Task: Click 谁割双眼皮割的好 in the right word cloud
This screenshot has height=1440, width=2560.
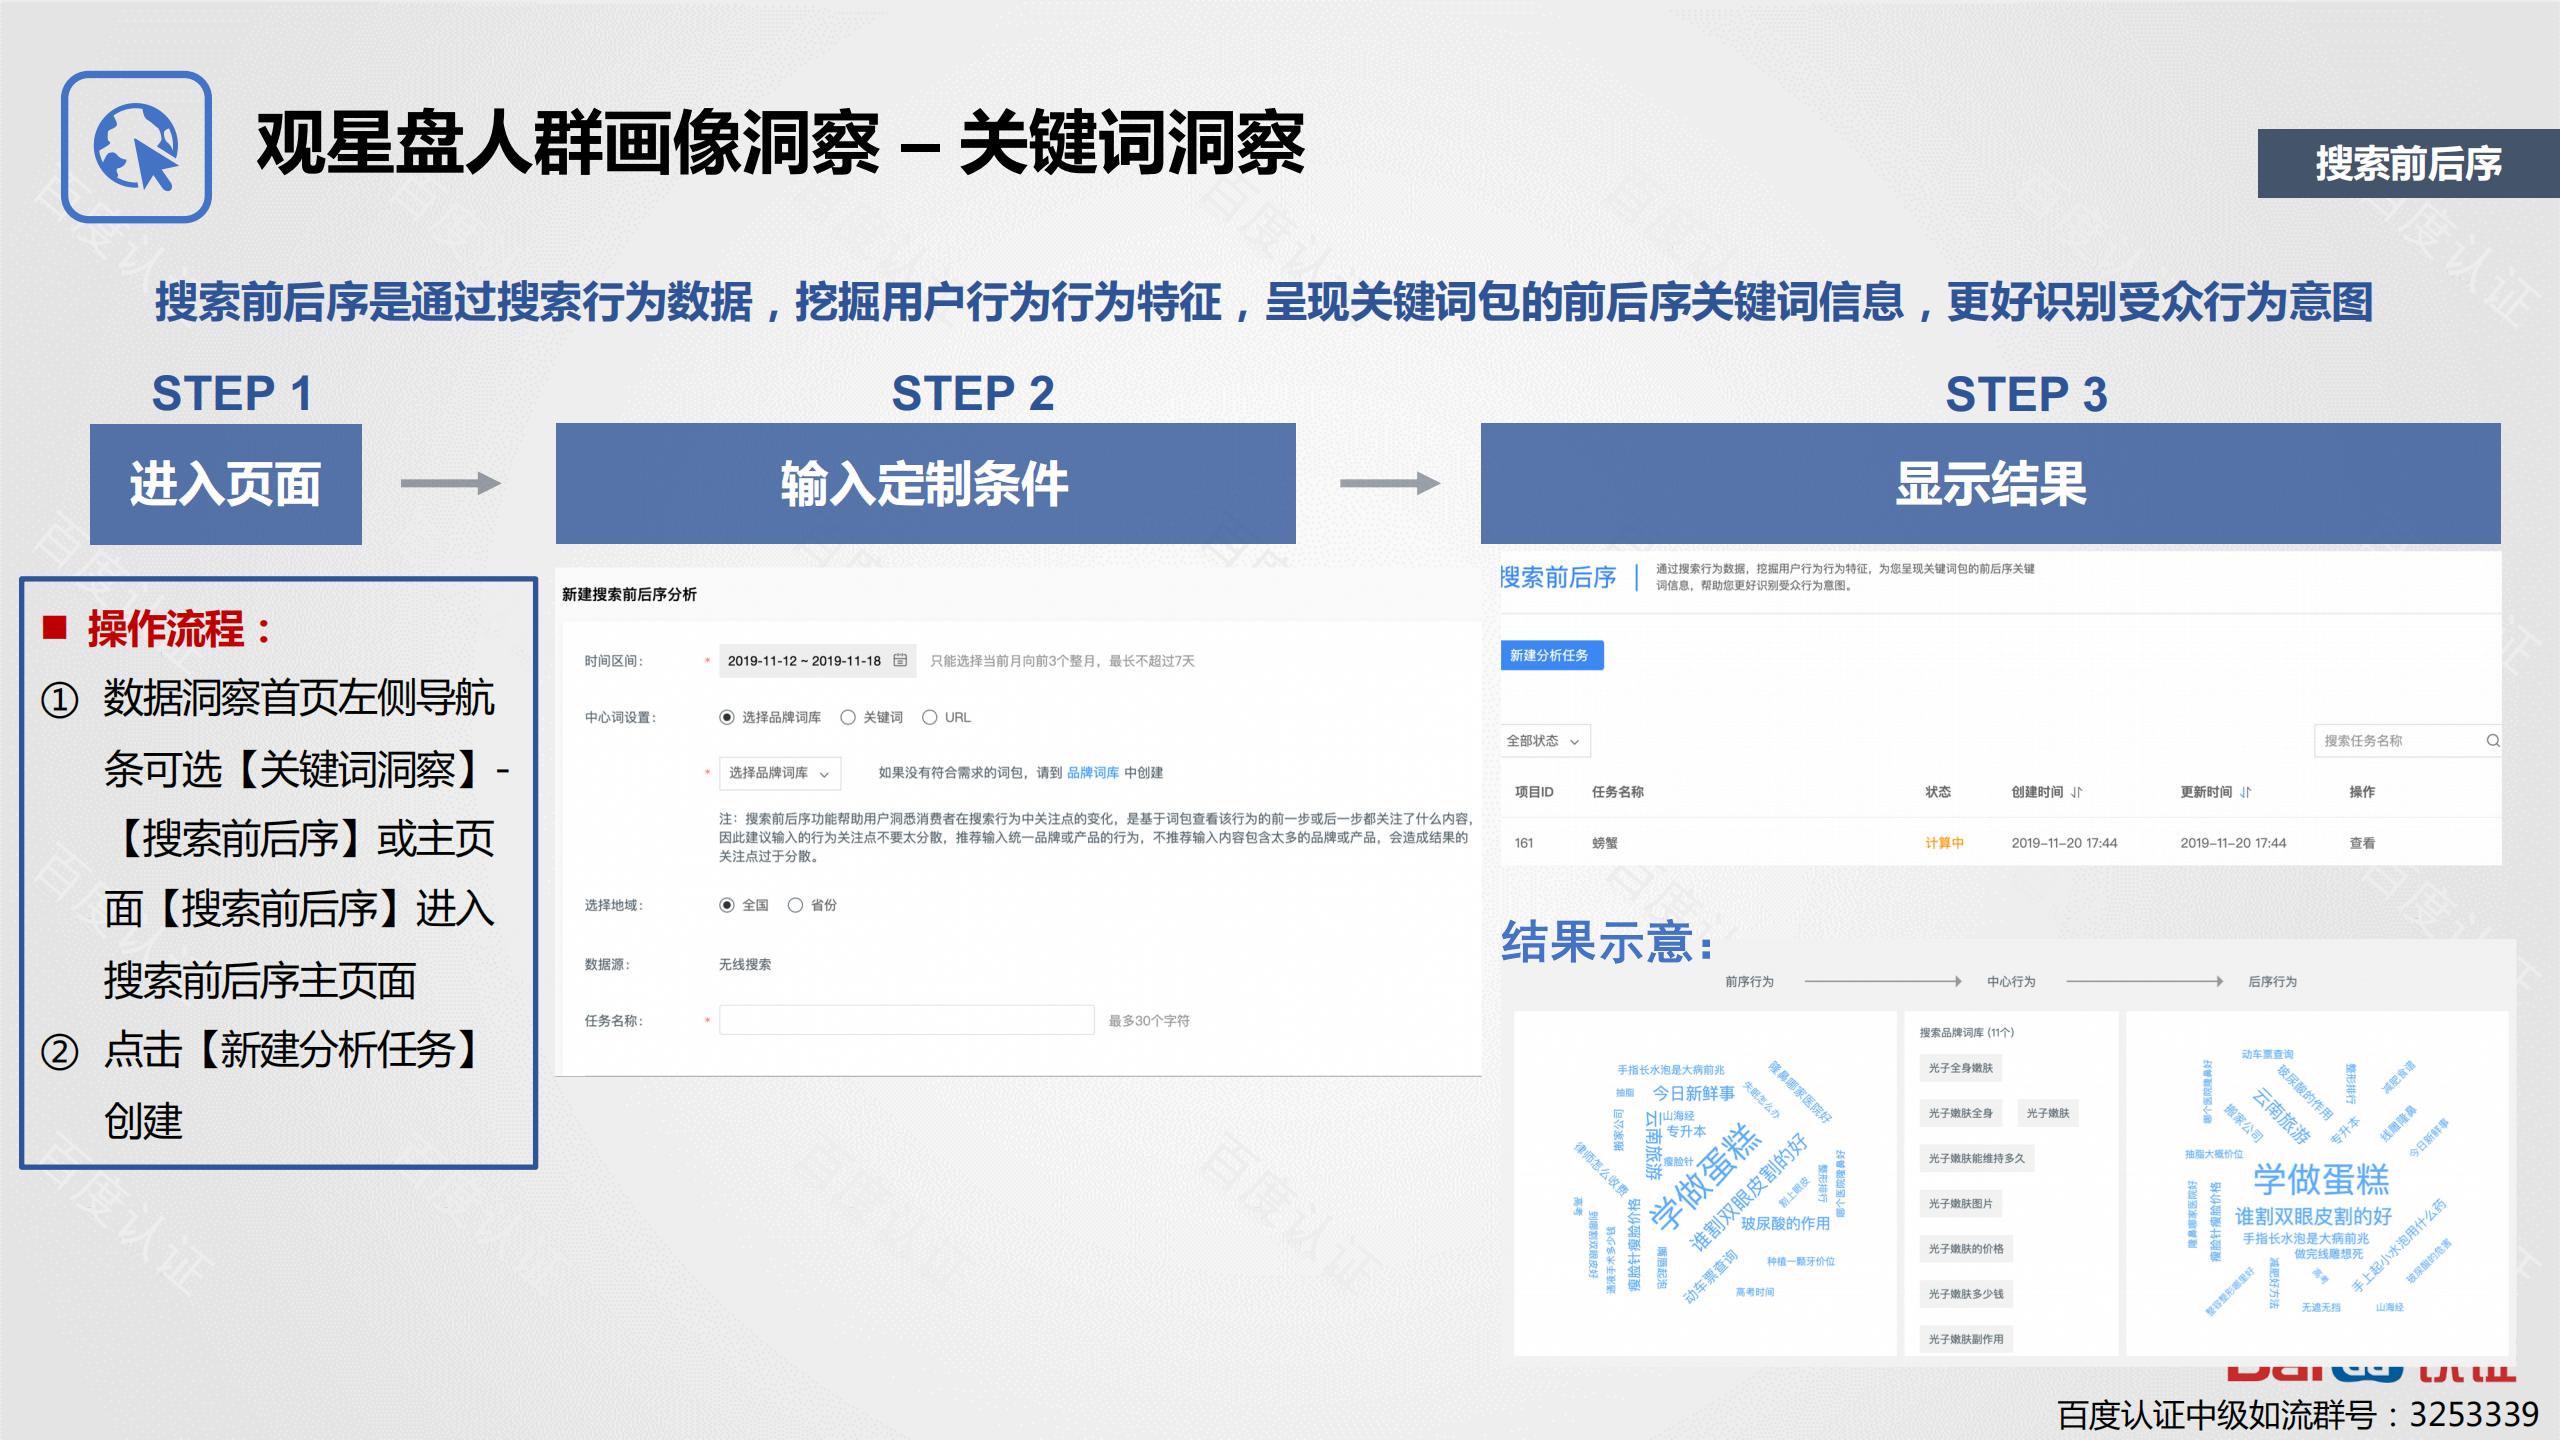Action: (x=2313, y=1217)
